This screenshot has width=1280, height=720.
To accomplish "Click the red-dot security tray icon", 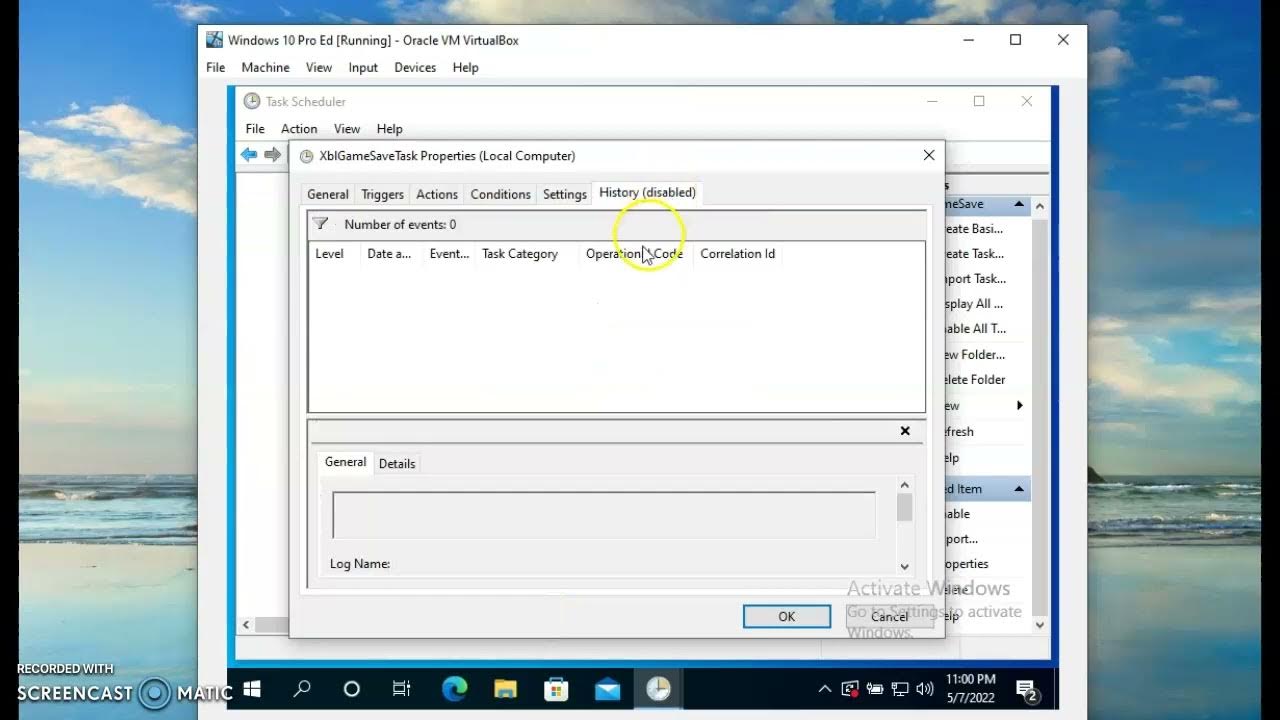I will [850, 689].
